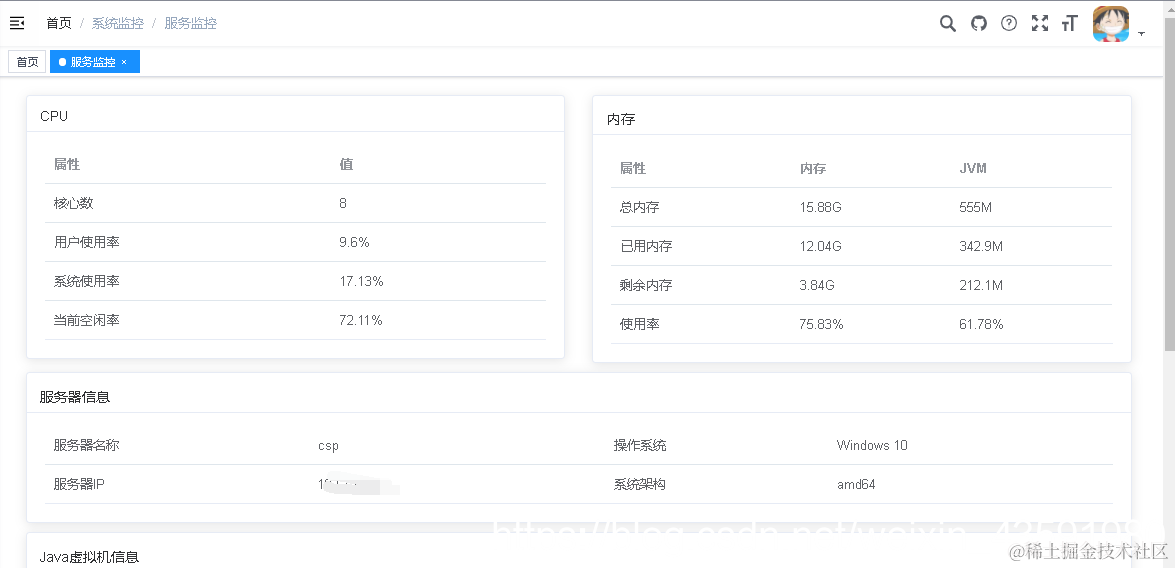Select the 61.78% JVM usage value
This screenshot has height=568, width=1175.
(x=981, y=324)
